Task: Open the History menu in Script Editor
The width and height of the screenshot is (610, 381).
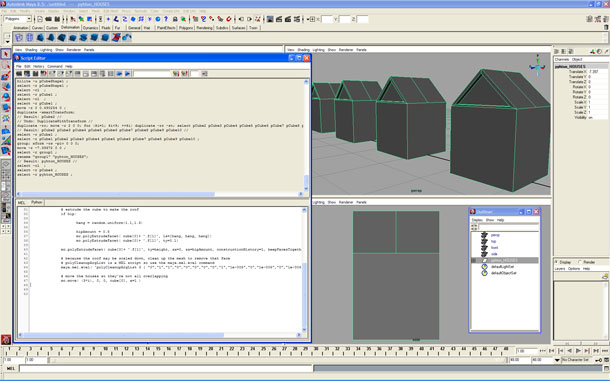Action: 39,67
